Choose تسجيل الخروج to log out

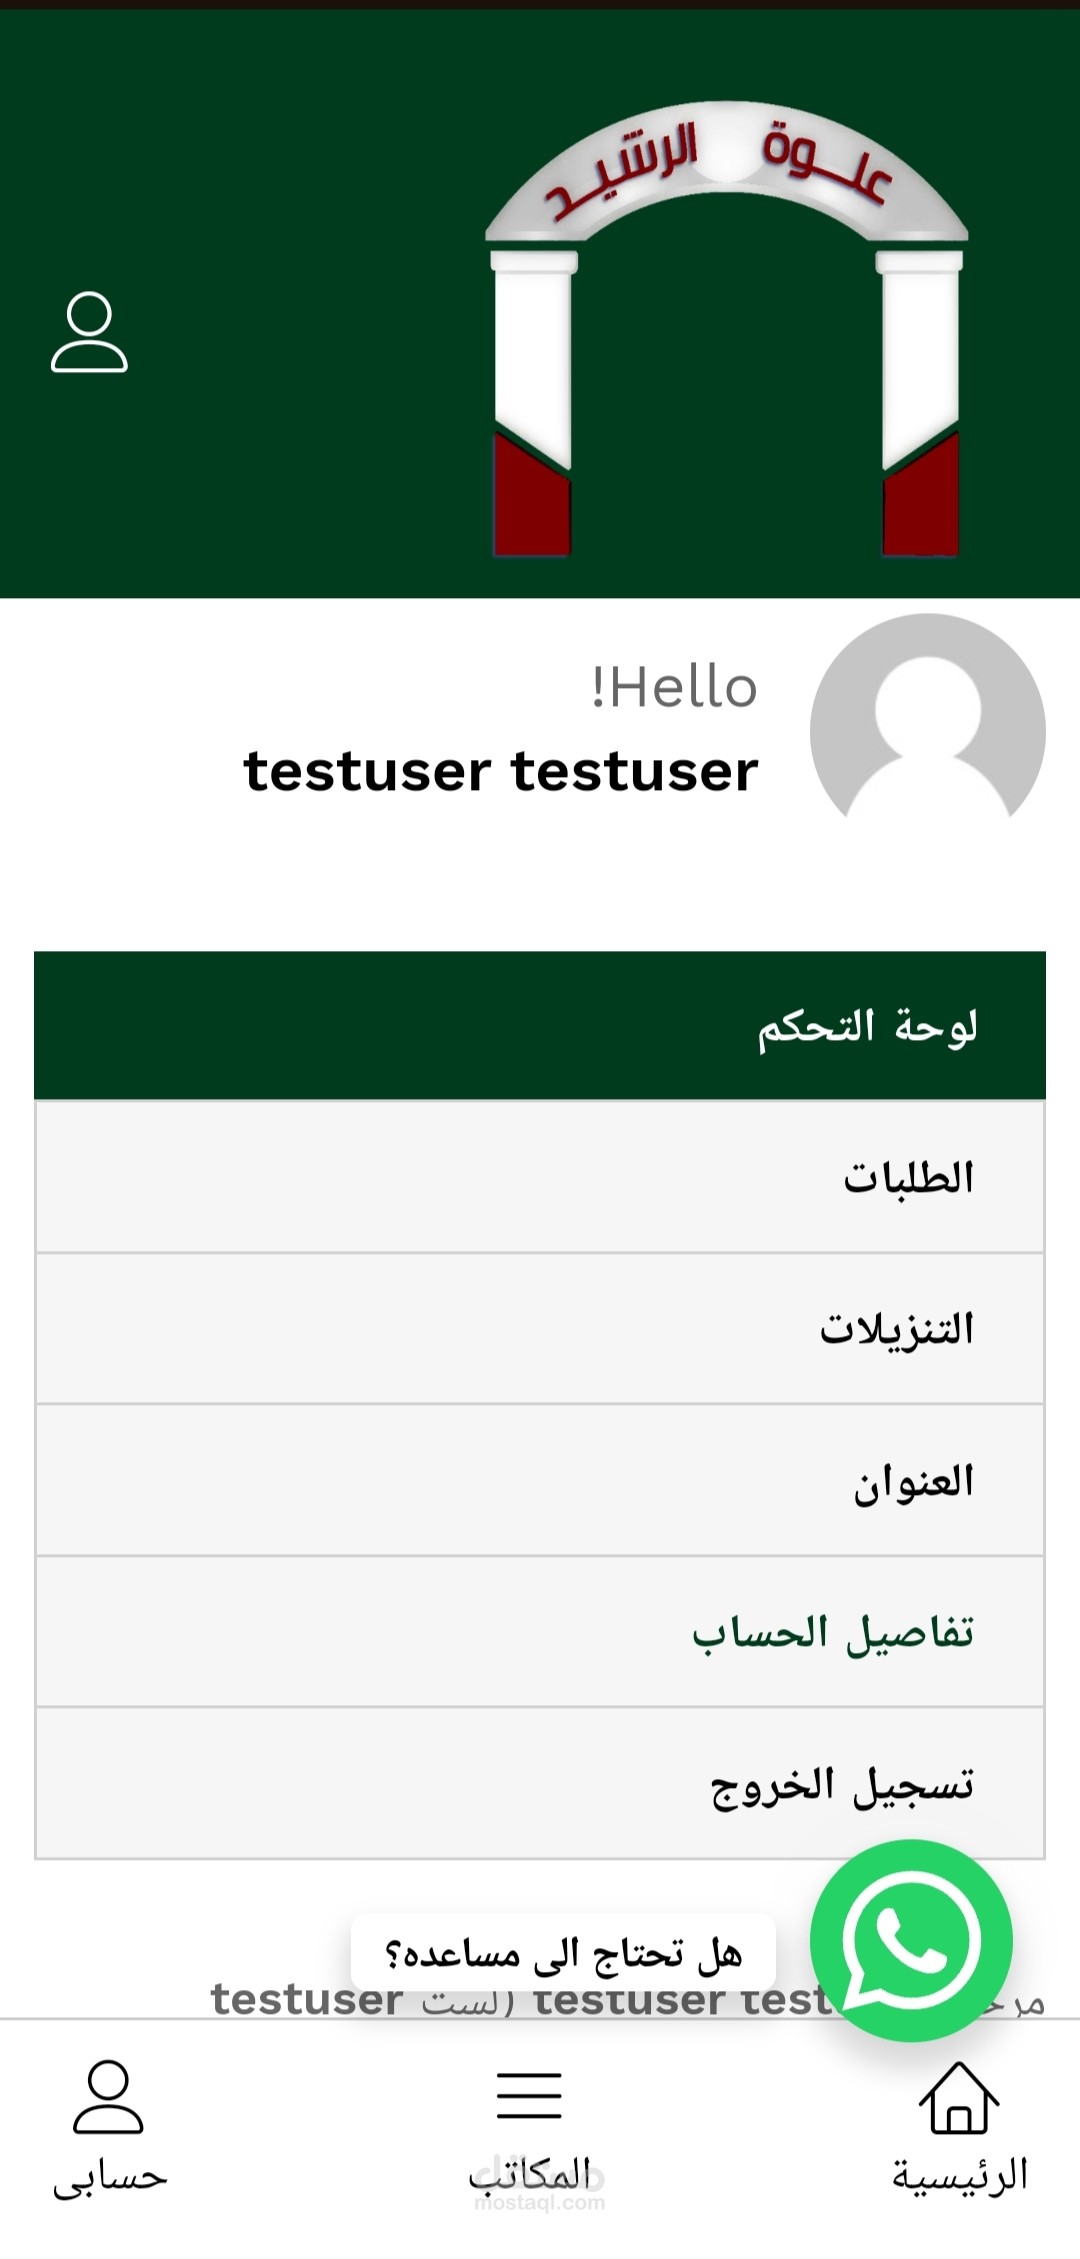coord(540,1784)
